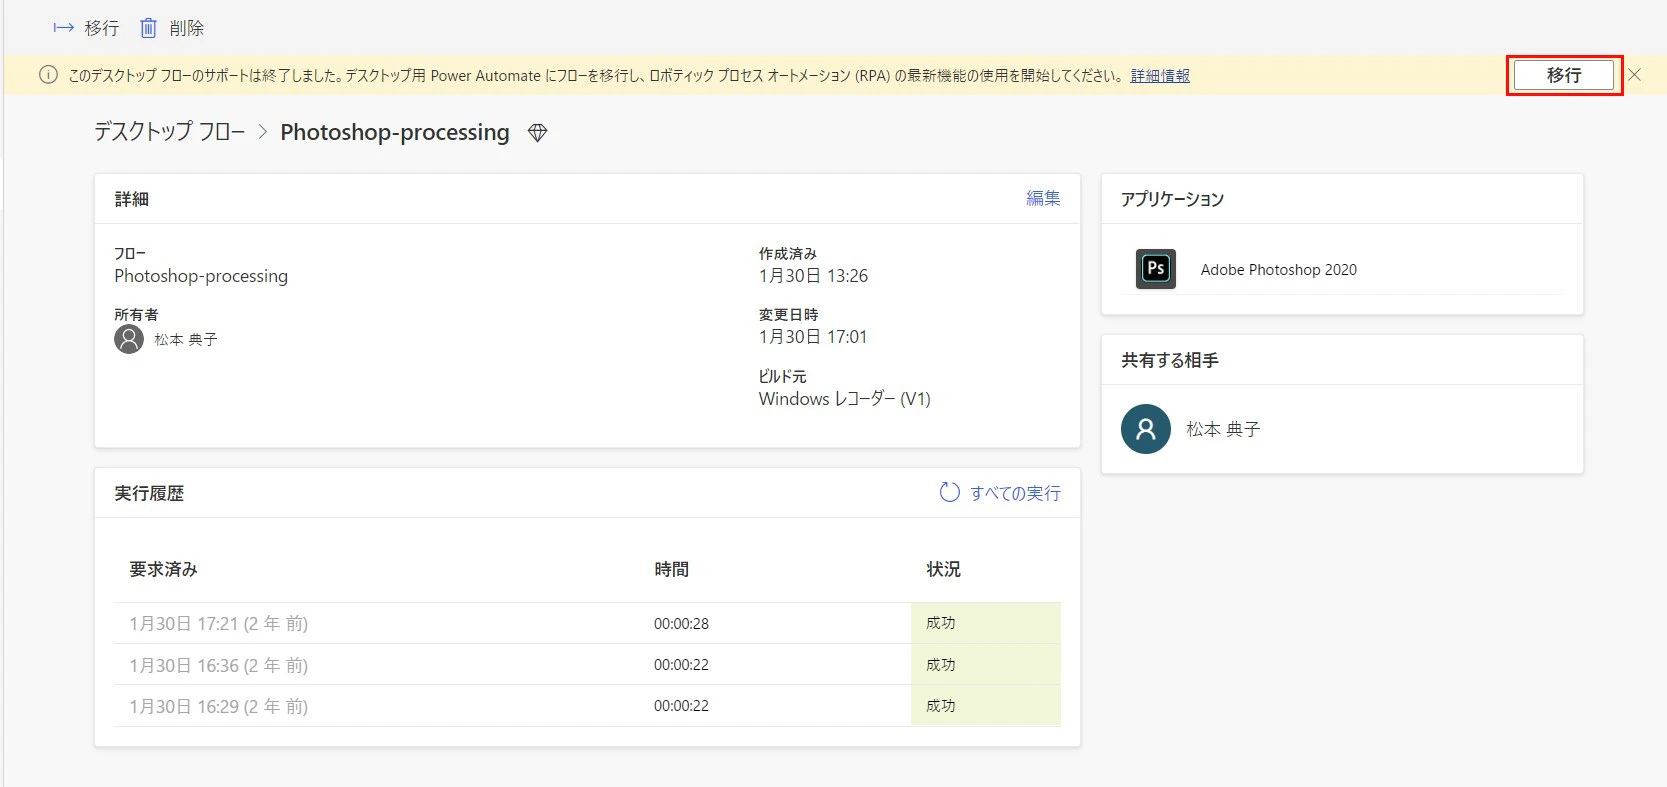Click the 状況 column header

click(943, 569)
